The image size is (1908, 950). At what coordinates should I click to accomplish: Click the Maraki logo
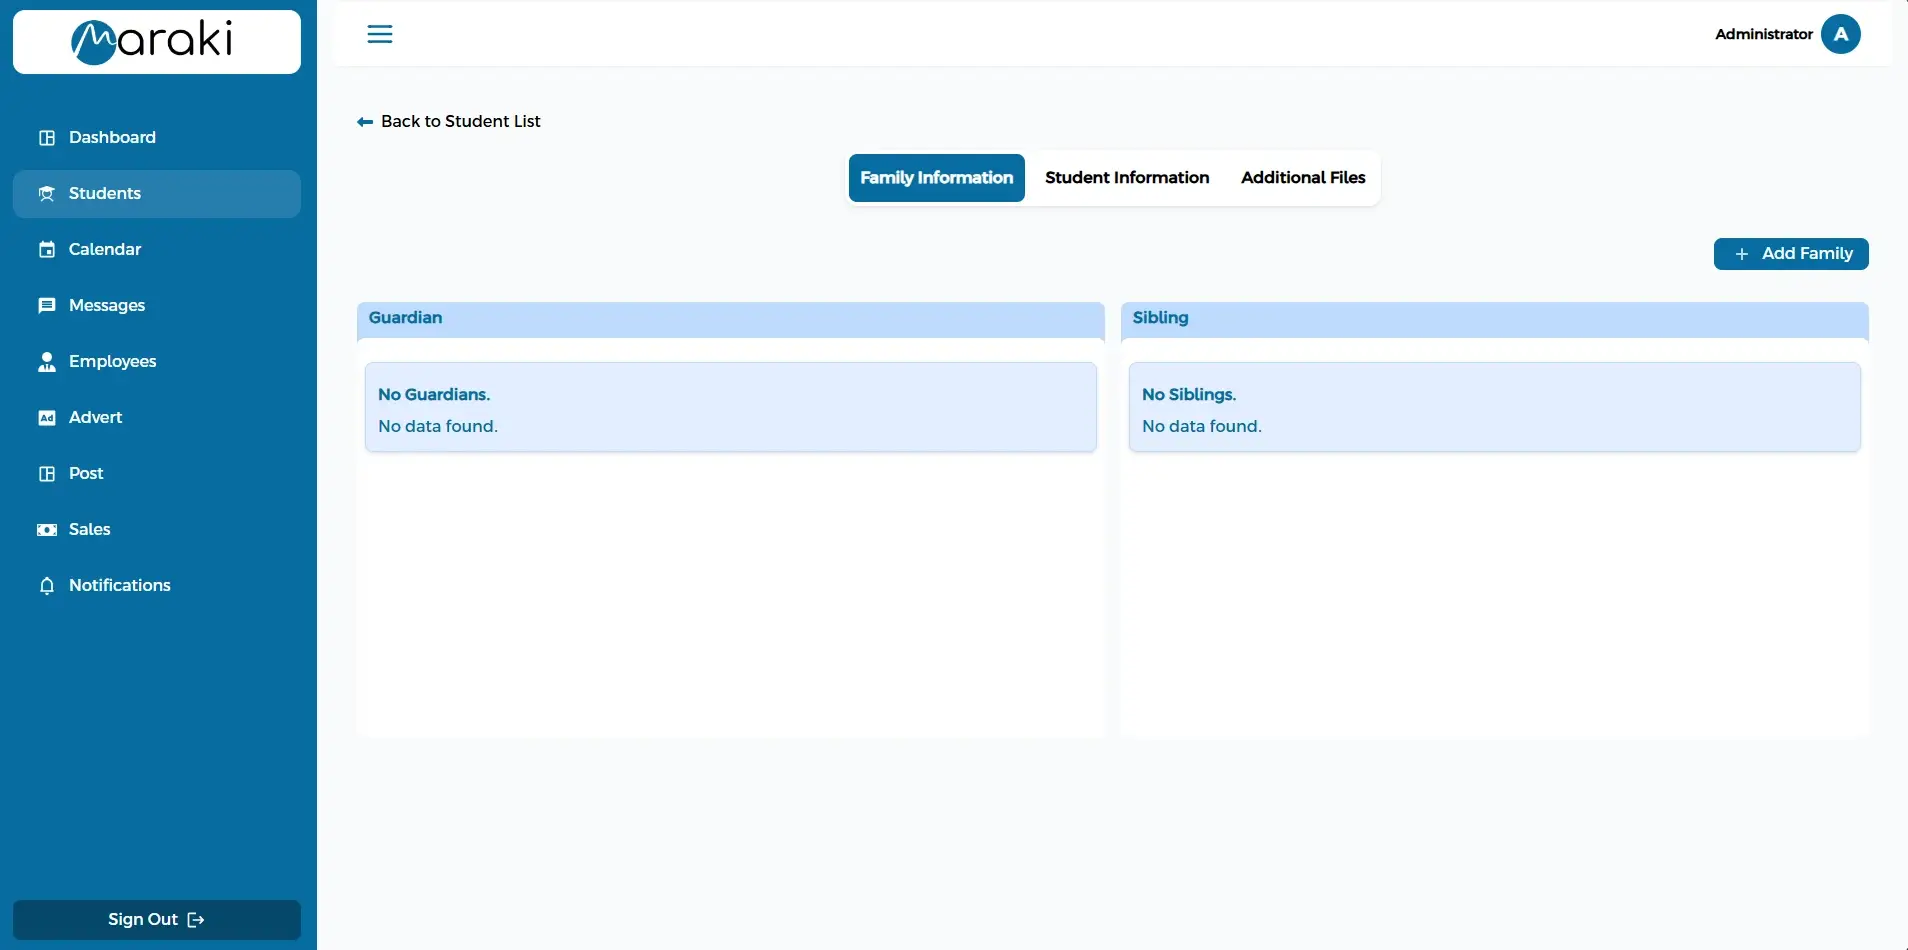tap(156, 42)
